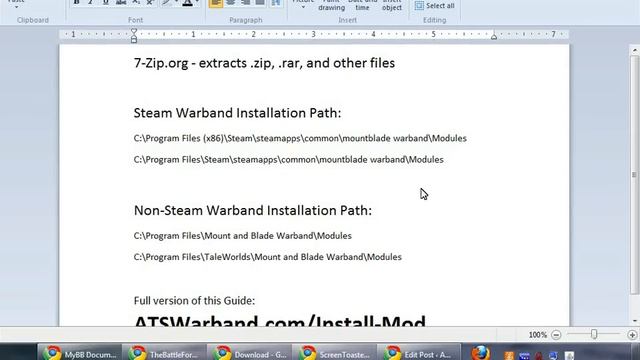Switch to Edit Post - A... Chrome taskbar window
Screen dimensions: 640x360
pyautogui.click(x=419, y=353)
